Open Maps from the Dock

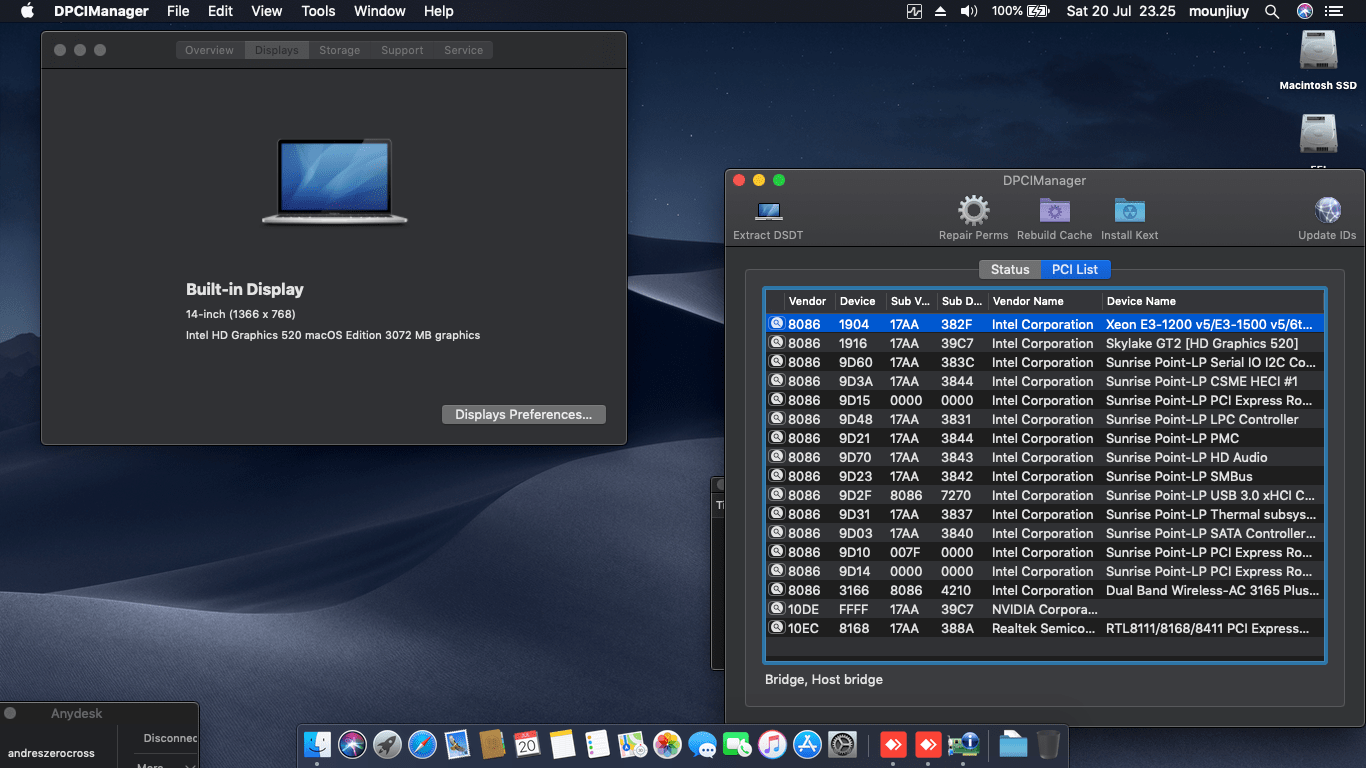(x=632, y=744)
